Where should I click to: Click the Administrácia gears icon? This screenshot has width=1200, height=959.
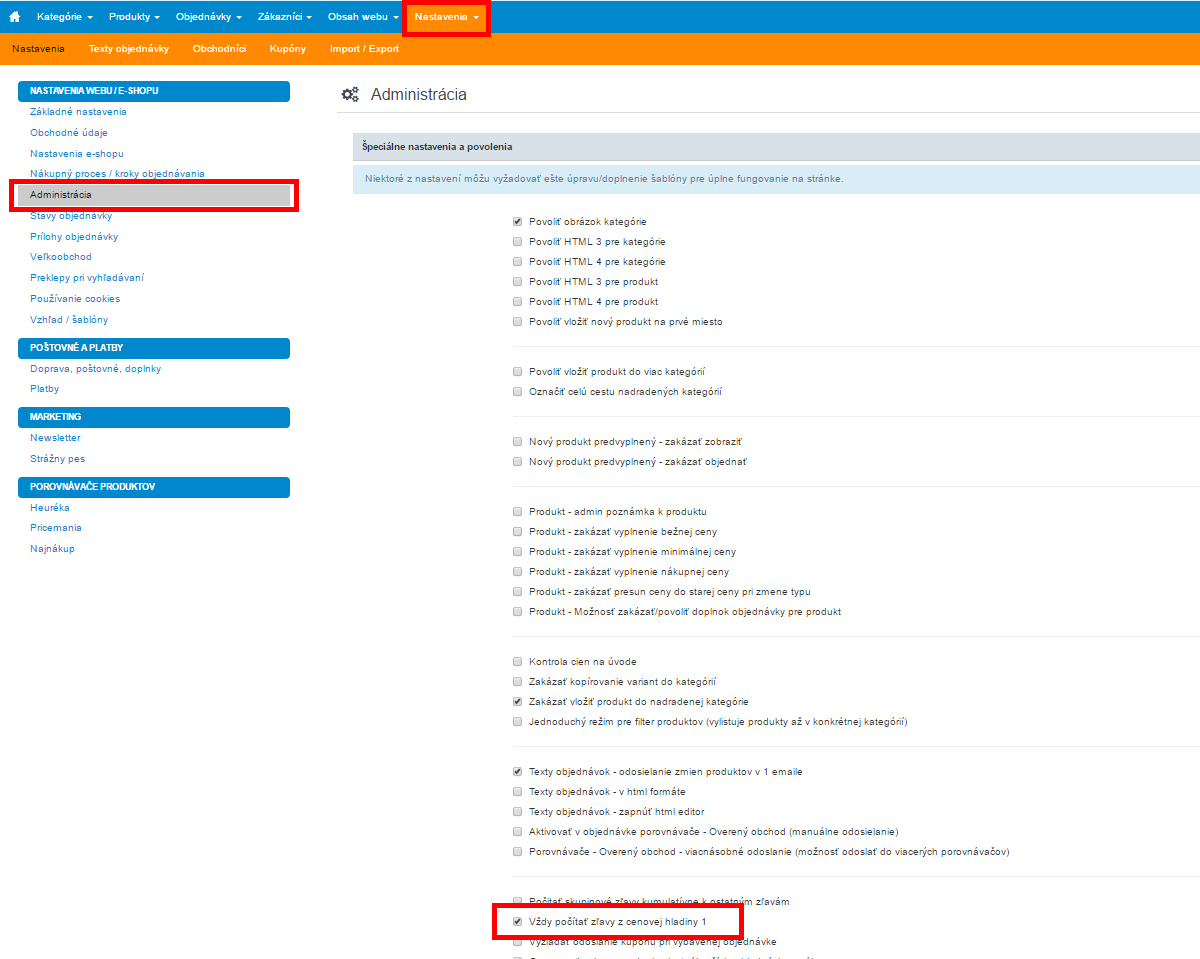coord(350,94)
